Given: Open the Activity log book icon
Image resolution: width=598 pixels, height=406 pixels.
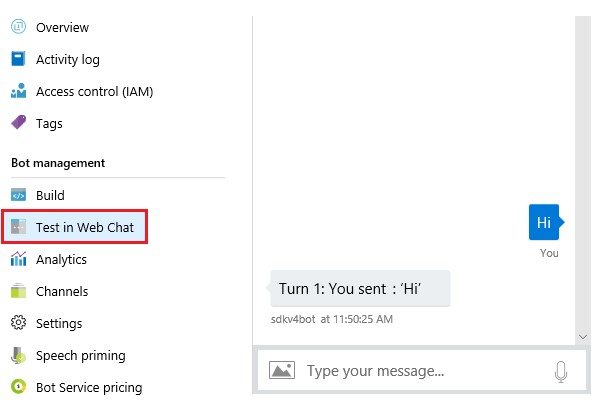Looking at the screenshot, I should (18, 59).
